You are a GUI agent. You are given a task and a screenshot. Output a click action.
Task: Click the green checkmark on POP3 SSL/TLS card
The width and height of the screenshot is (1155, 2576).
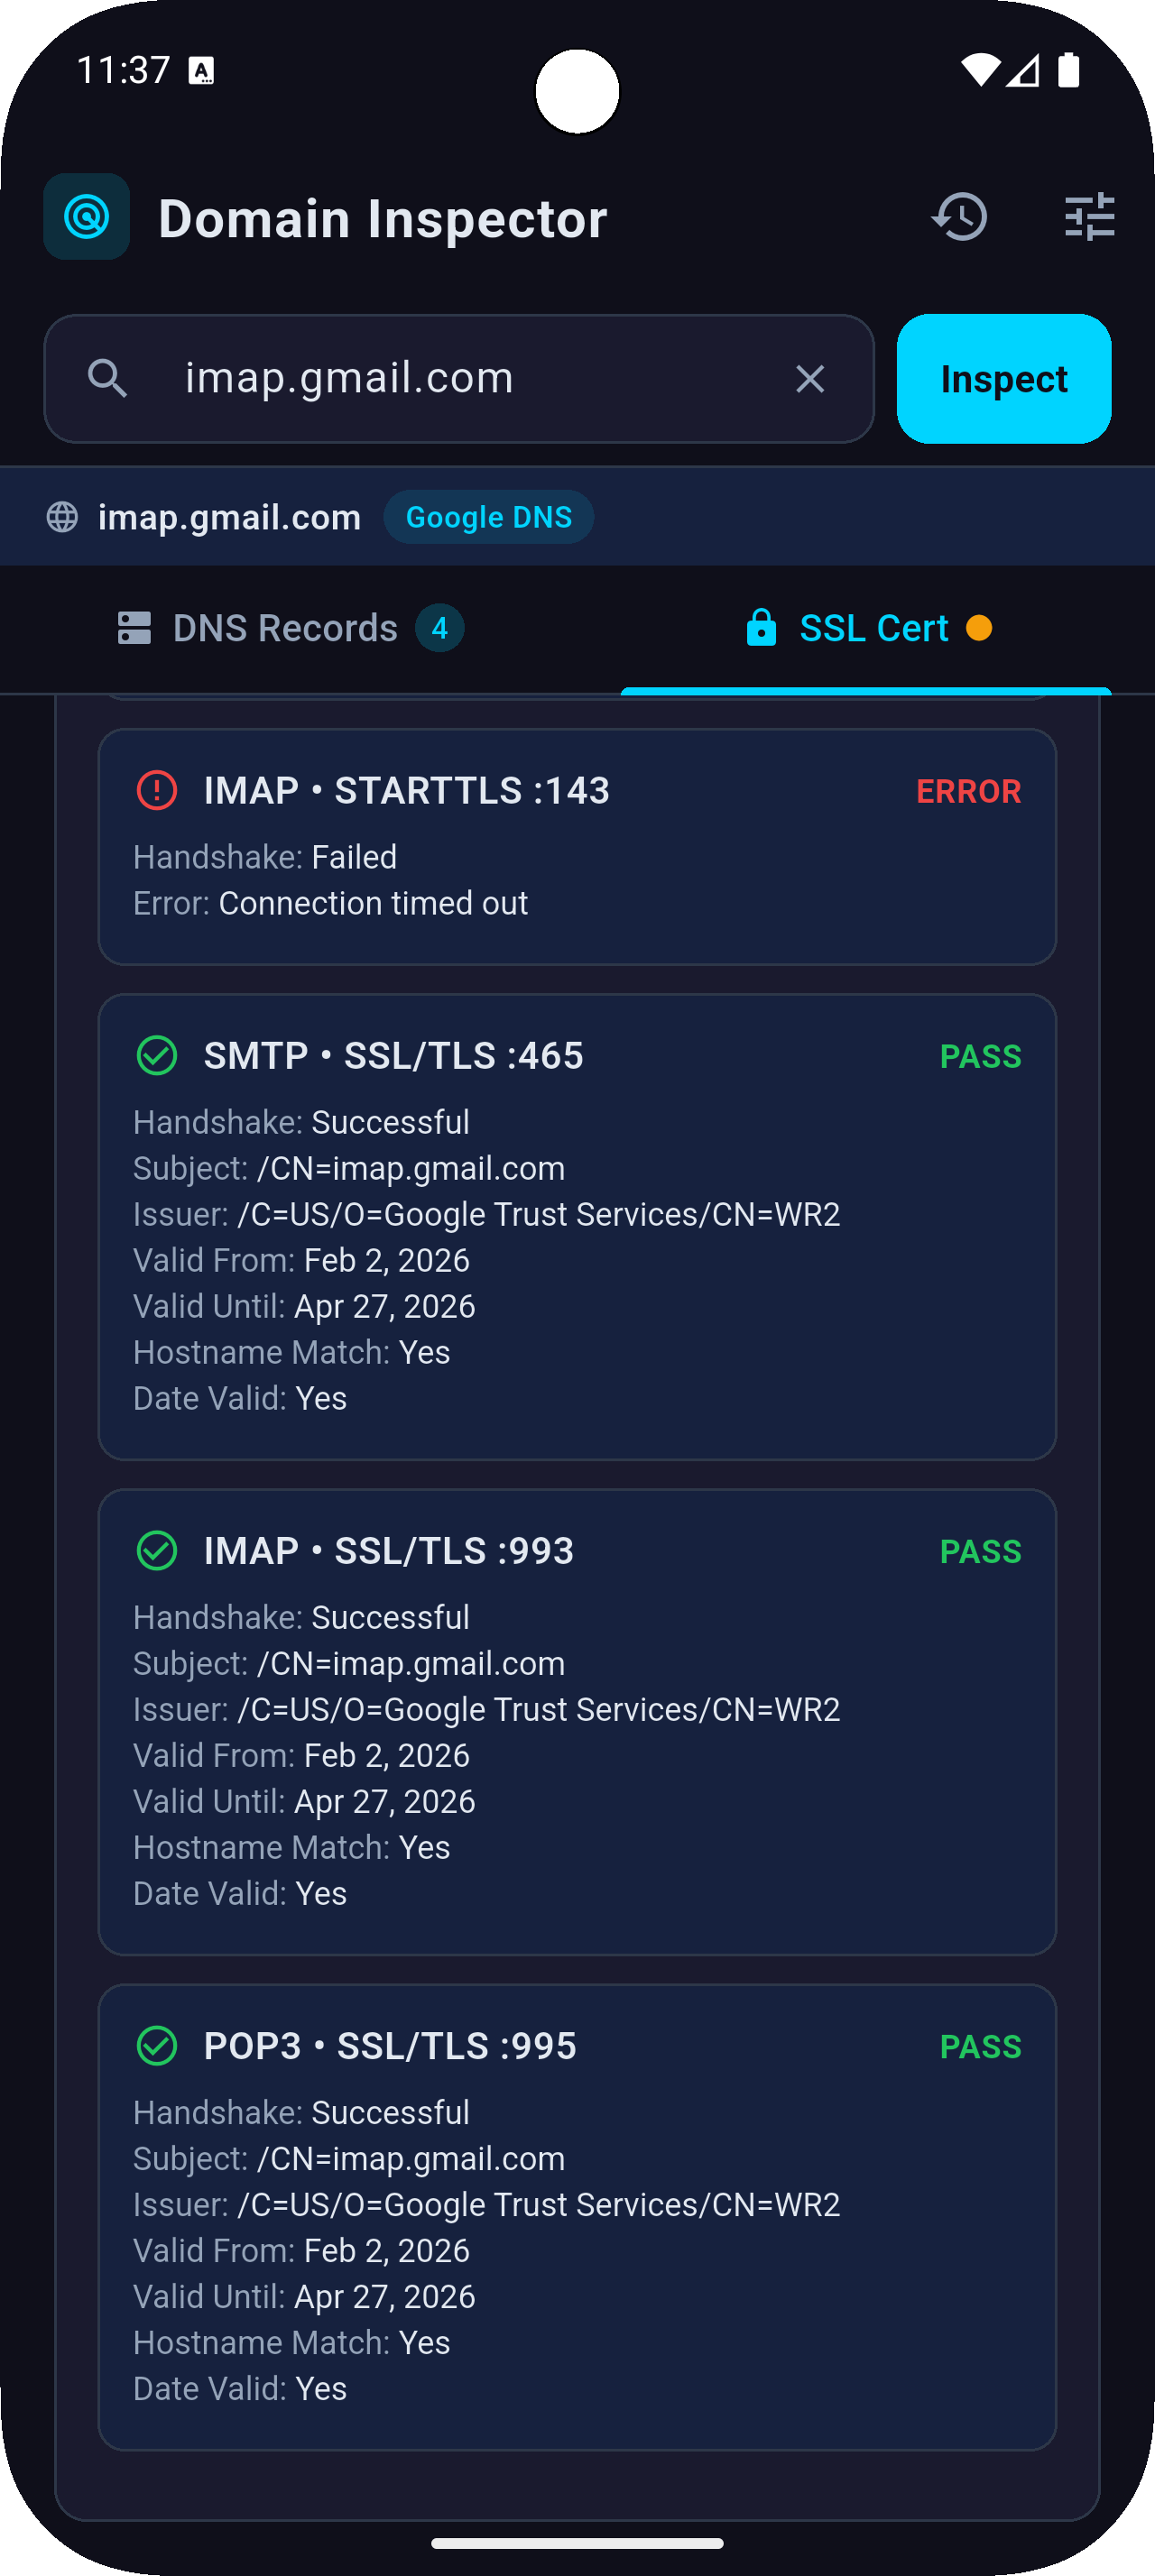[156, 2046]
